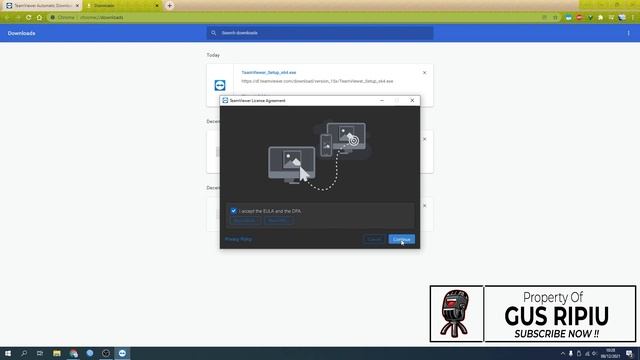This screenshot has height=360, width=640.
Task: Close the TeamViewer Automatic Download tab
Action: point(77,6)
